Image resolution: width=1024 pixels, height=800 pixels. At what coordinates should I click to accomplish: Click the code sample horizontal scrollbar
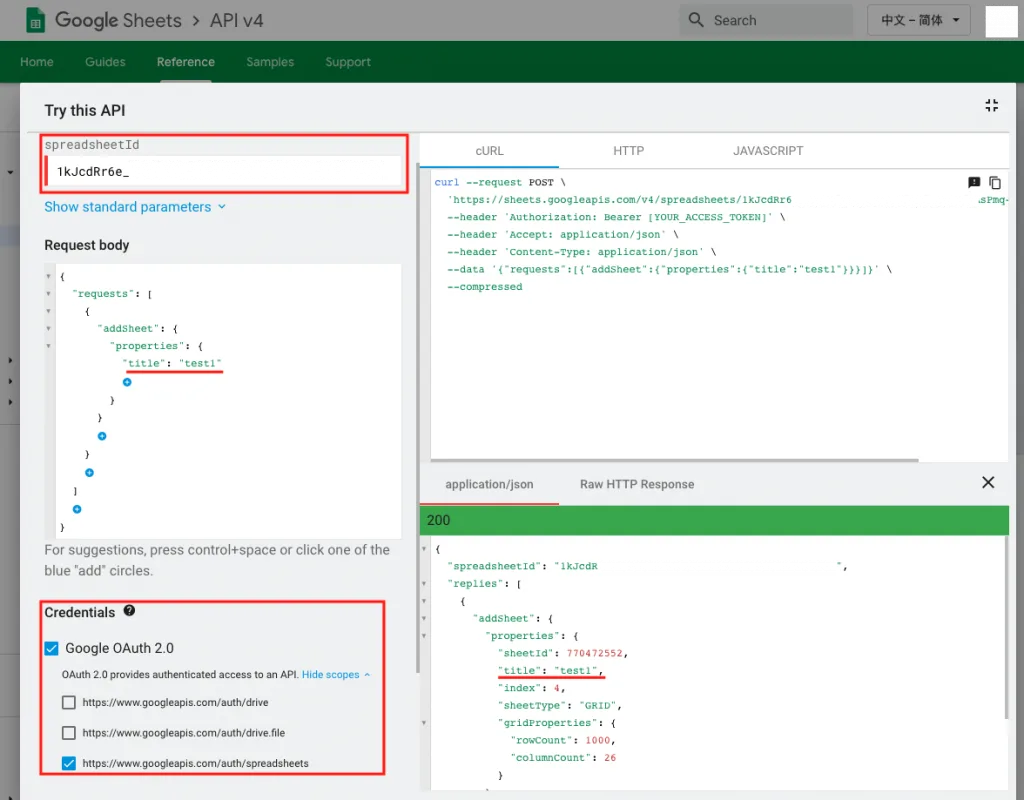click(x=675, y=460)
